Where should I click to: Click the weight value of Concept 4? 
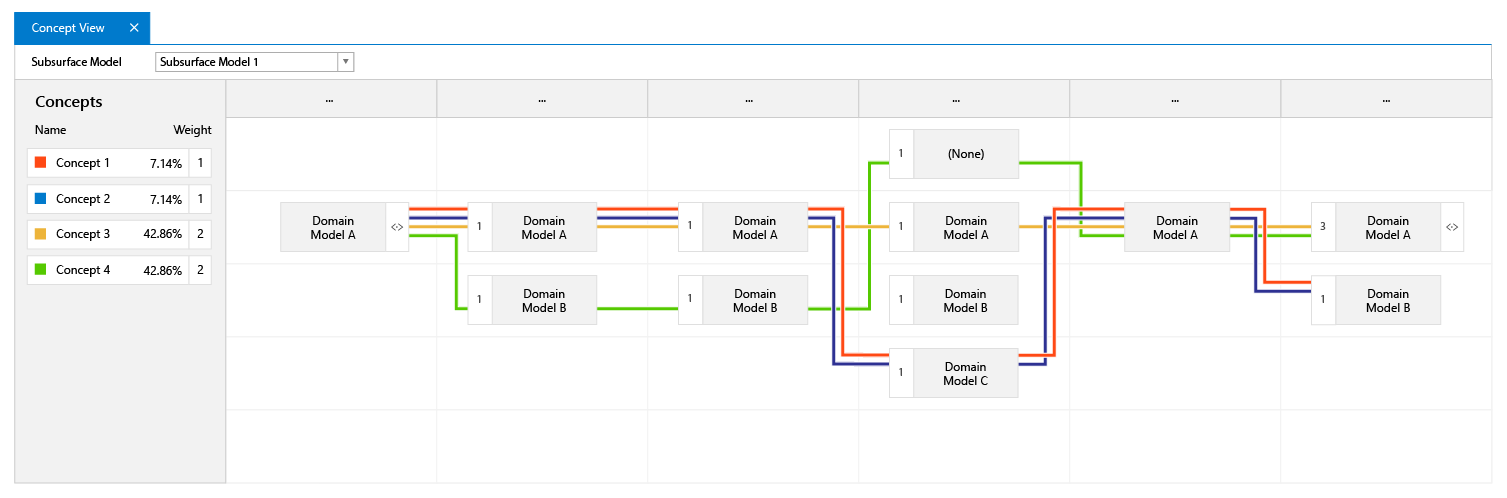click(200, 270)
